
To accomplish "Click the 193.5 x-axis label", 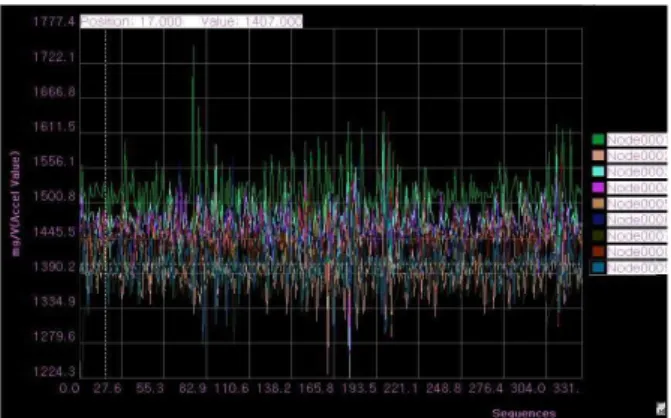I will click(x=359, y=388).
